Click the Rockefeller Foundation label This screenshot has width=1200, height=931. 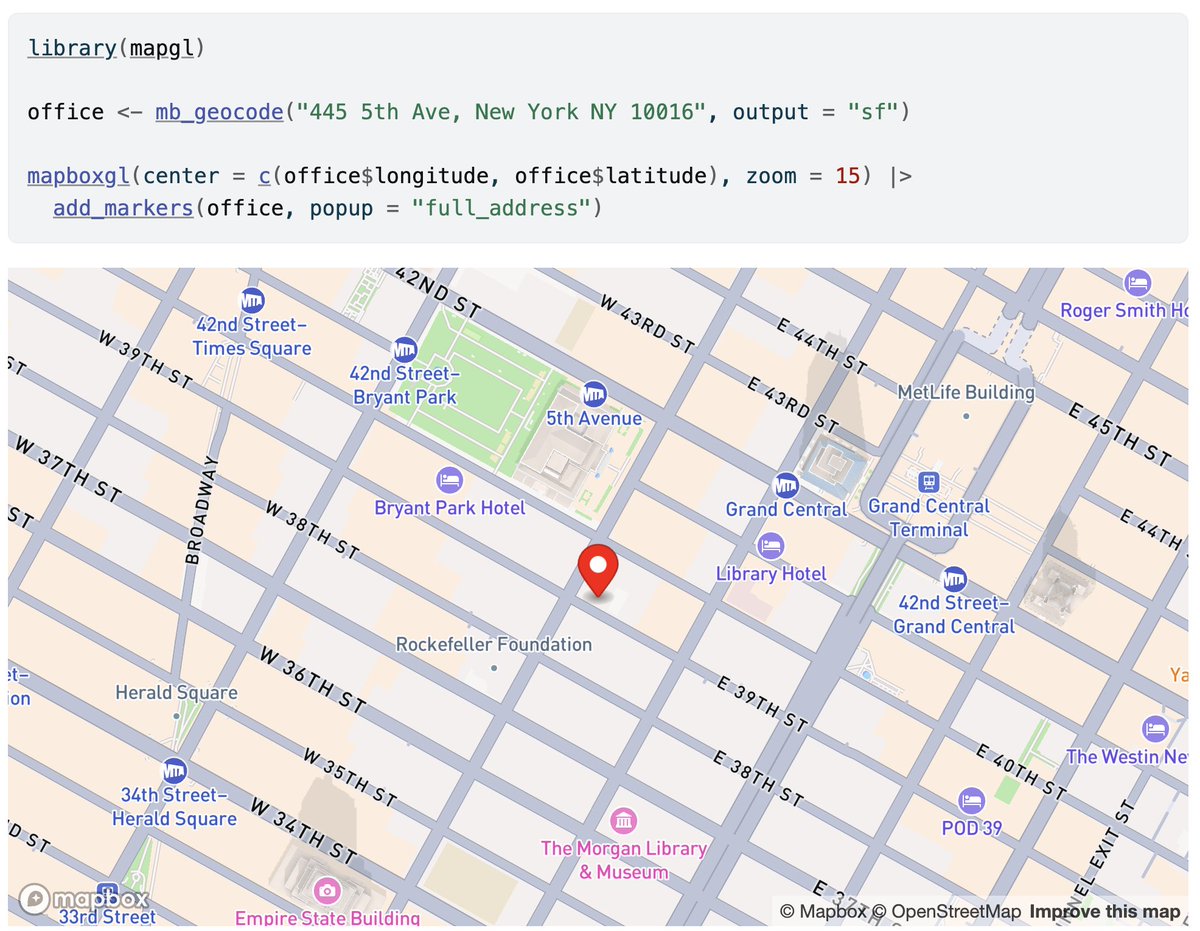click(494, 644)
